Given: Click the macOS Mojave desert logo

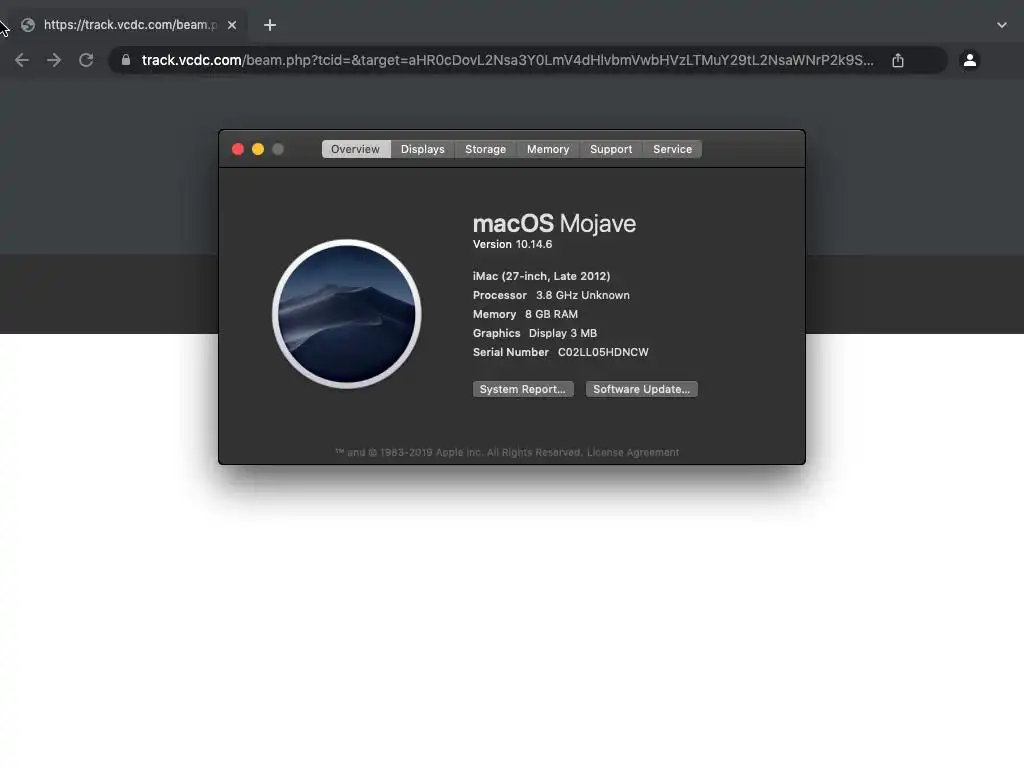Looking at the screenshot, I should click(347, 314).
